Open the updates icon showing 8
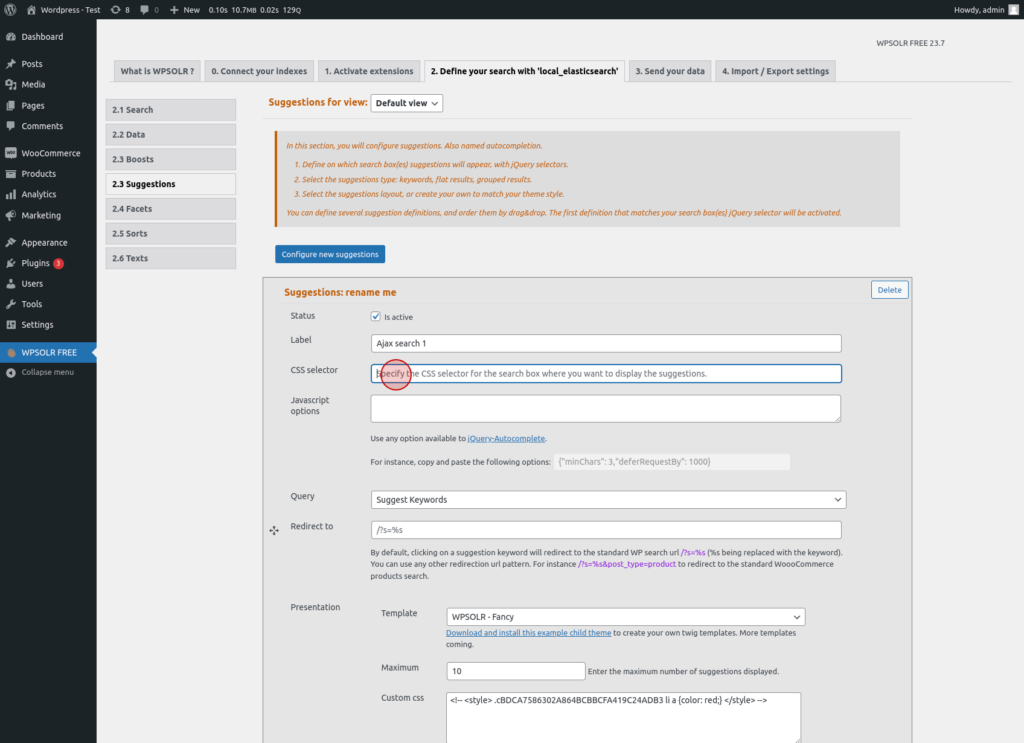The height and width of the screenshot is (743, 1024). pyautogui.click(x=116, y=10)
